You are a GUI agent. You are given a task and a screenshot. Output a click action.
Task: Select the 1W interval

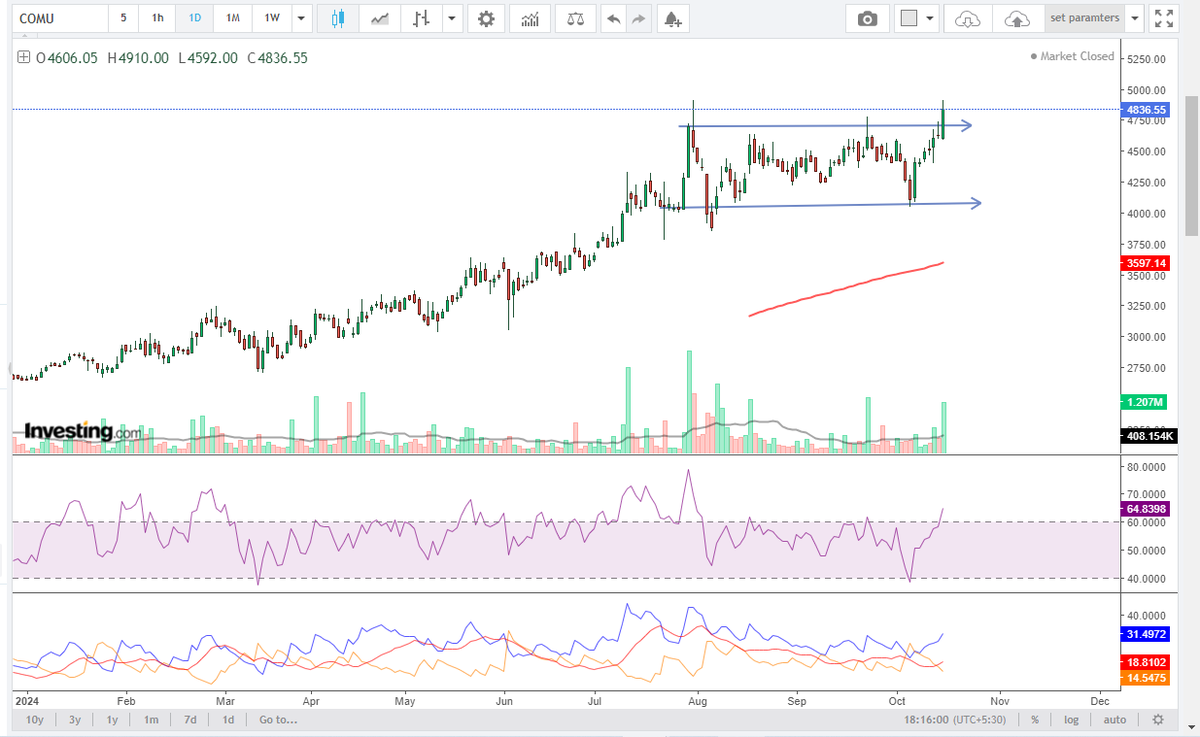(x=271, y=18)
